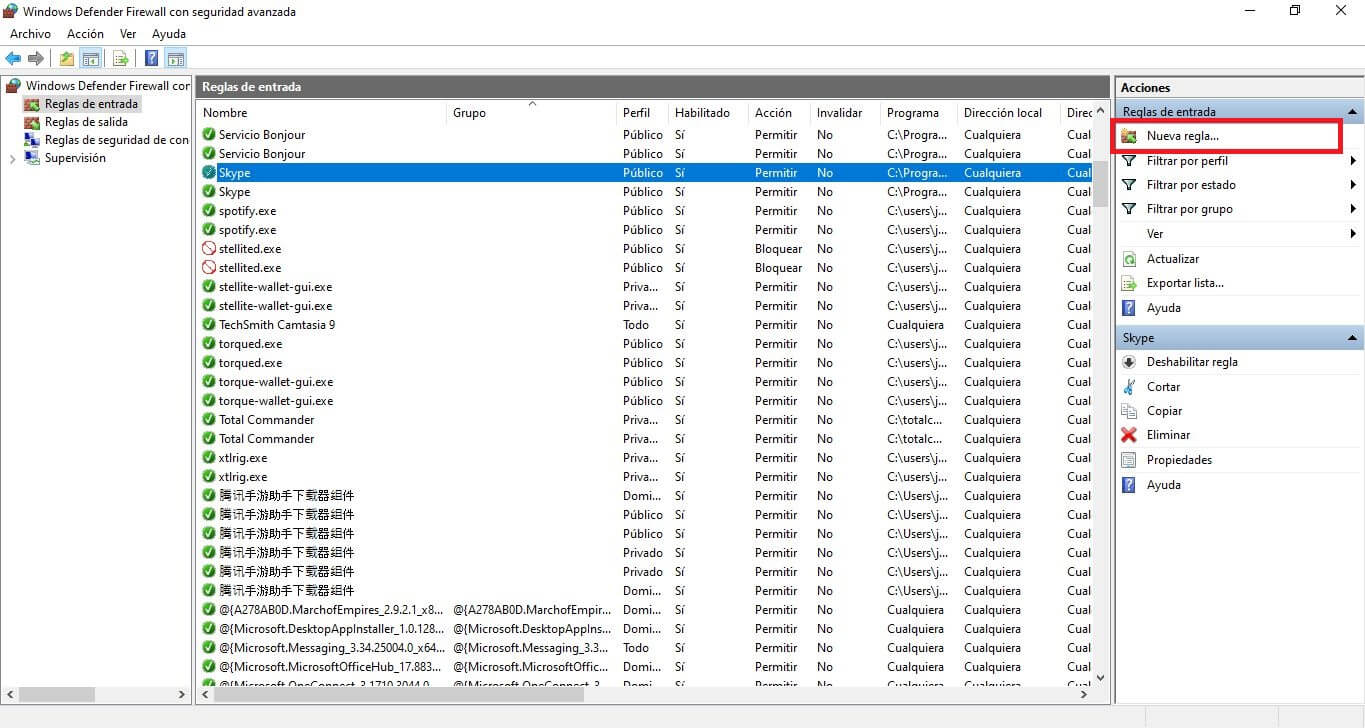Select the Windows Defender Firewall root node
1365x728 pixels.
98,86
